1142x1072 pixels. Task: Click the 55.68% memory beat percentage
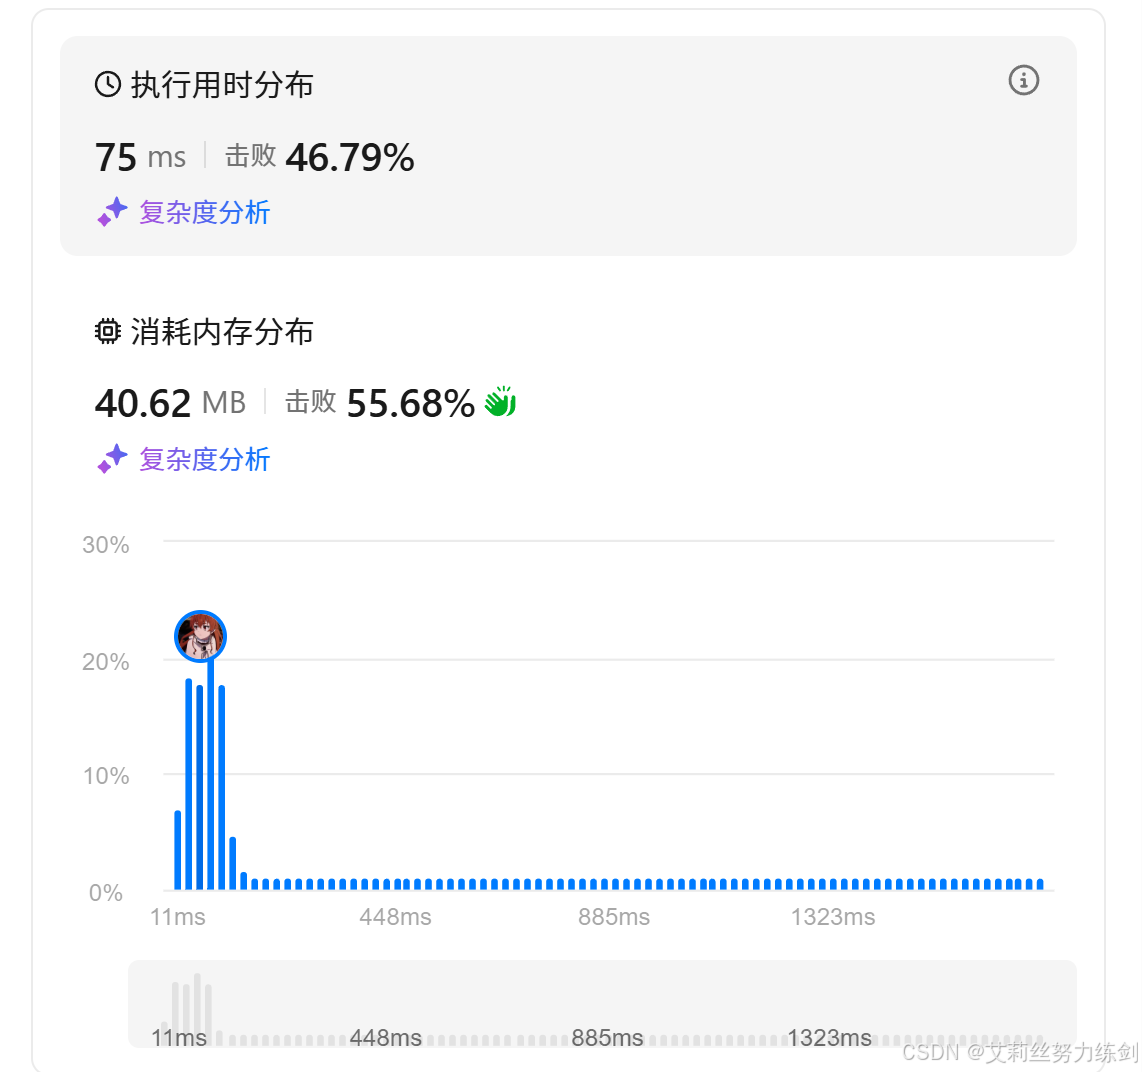point(411,403)
